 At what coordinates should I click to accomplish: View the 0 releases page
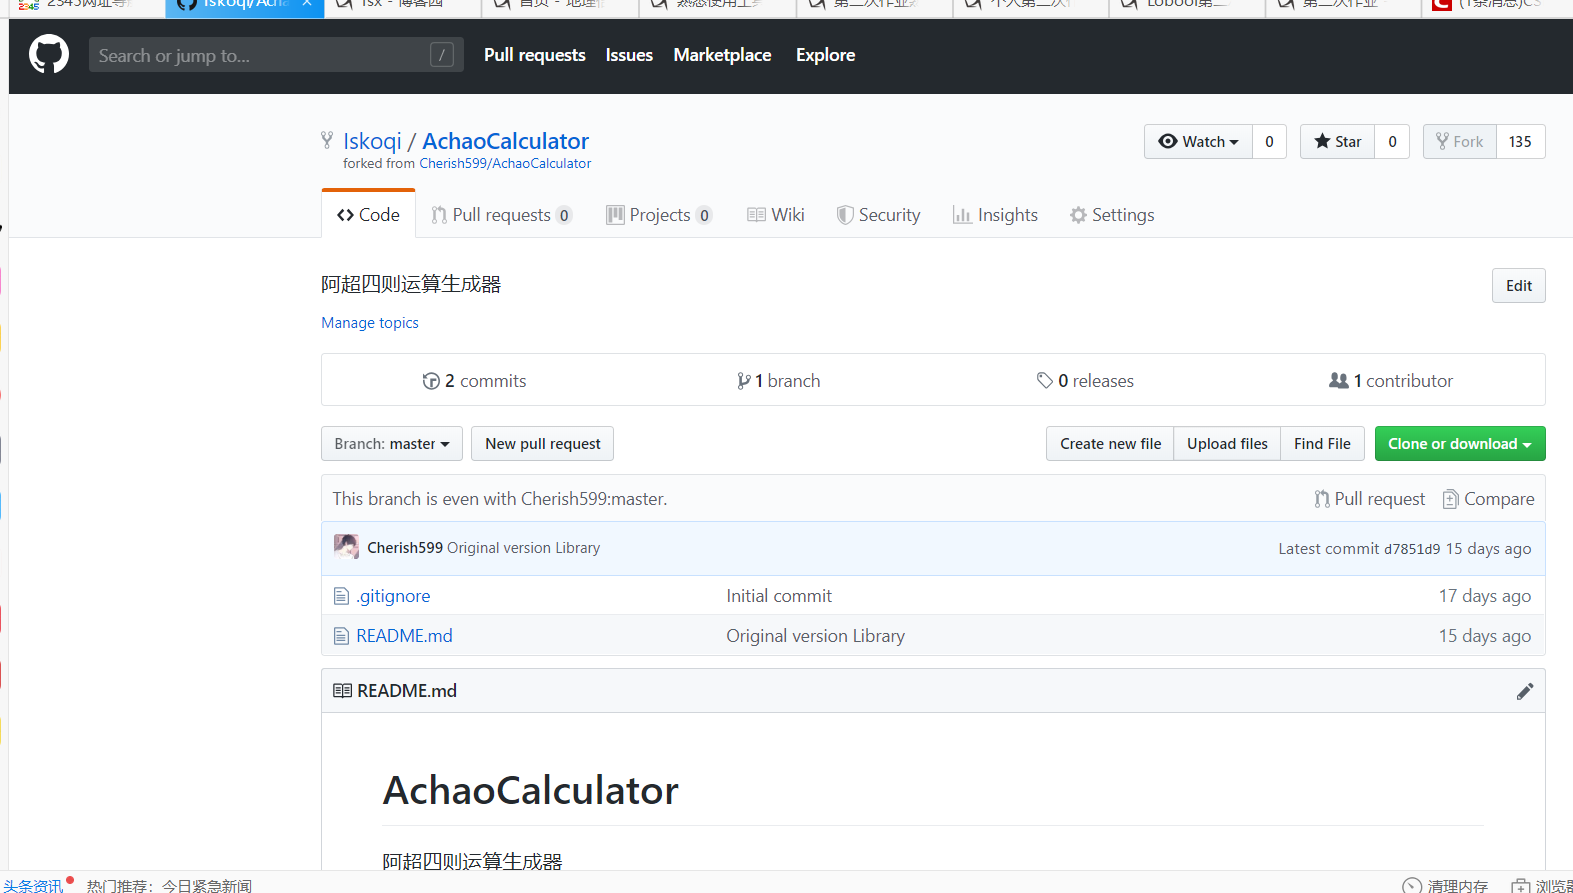[x=1085, y=381]
